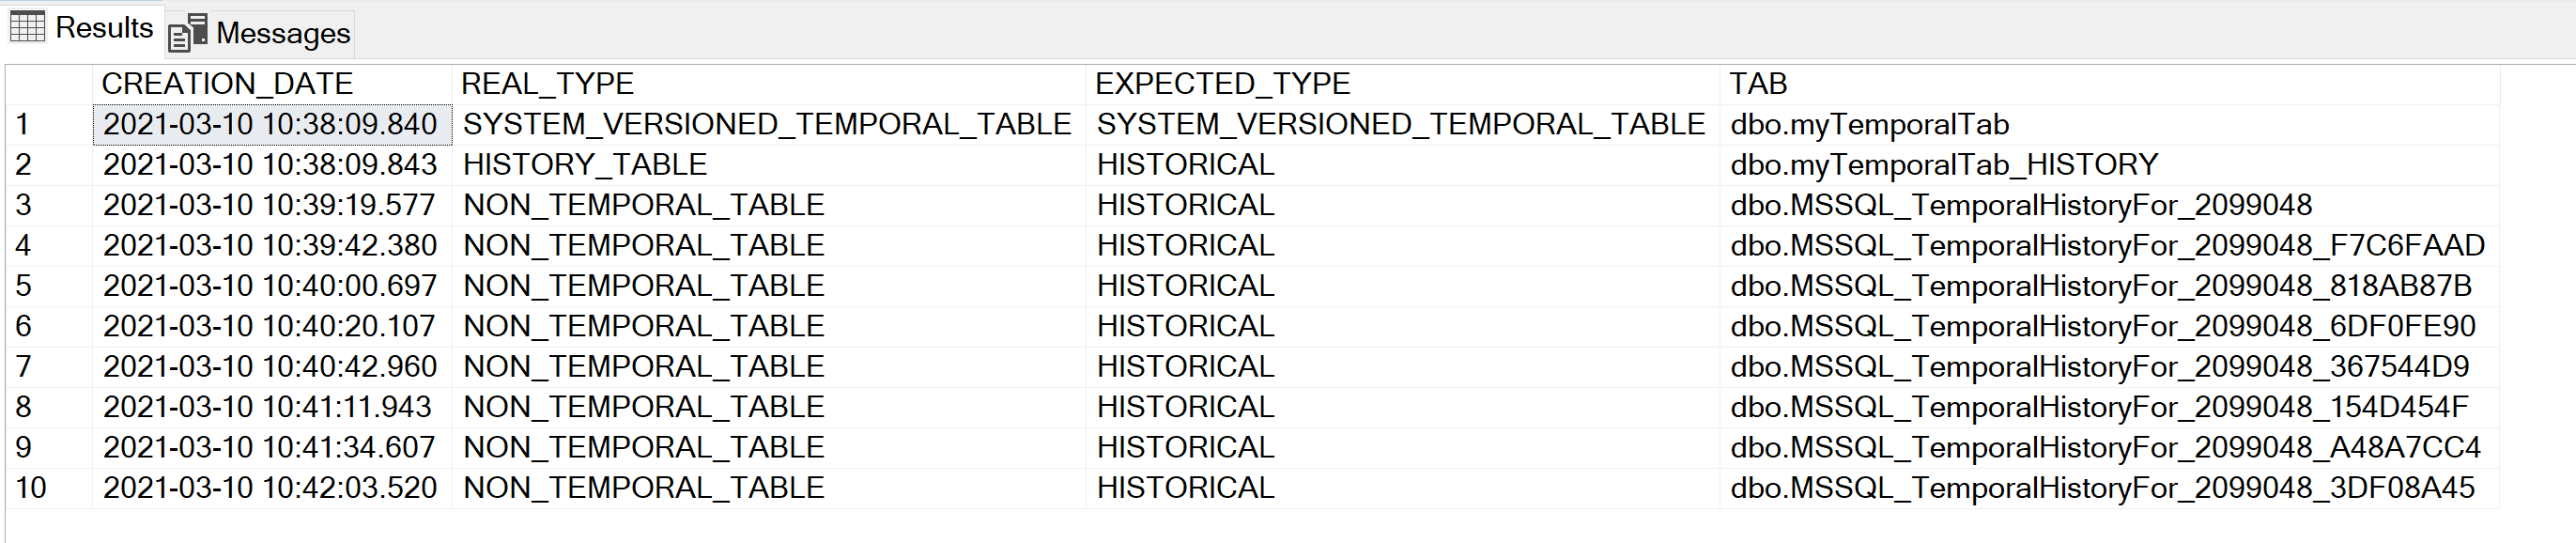This screenshot has height=543, width=2576.
Task: Open the Messages tab
Action: [x=282, y=33]
